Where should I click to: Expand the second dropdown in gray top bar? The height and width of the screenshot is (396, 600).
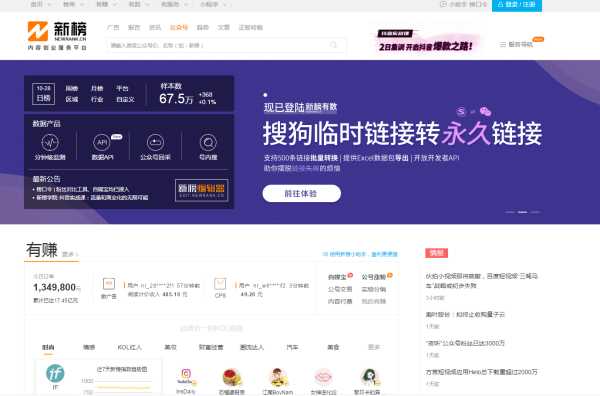coord(73,5)
